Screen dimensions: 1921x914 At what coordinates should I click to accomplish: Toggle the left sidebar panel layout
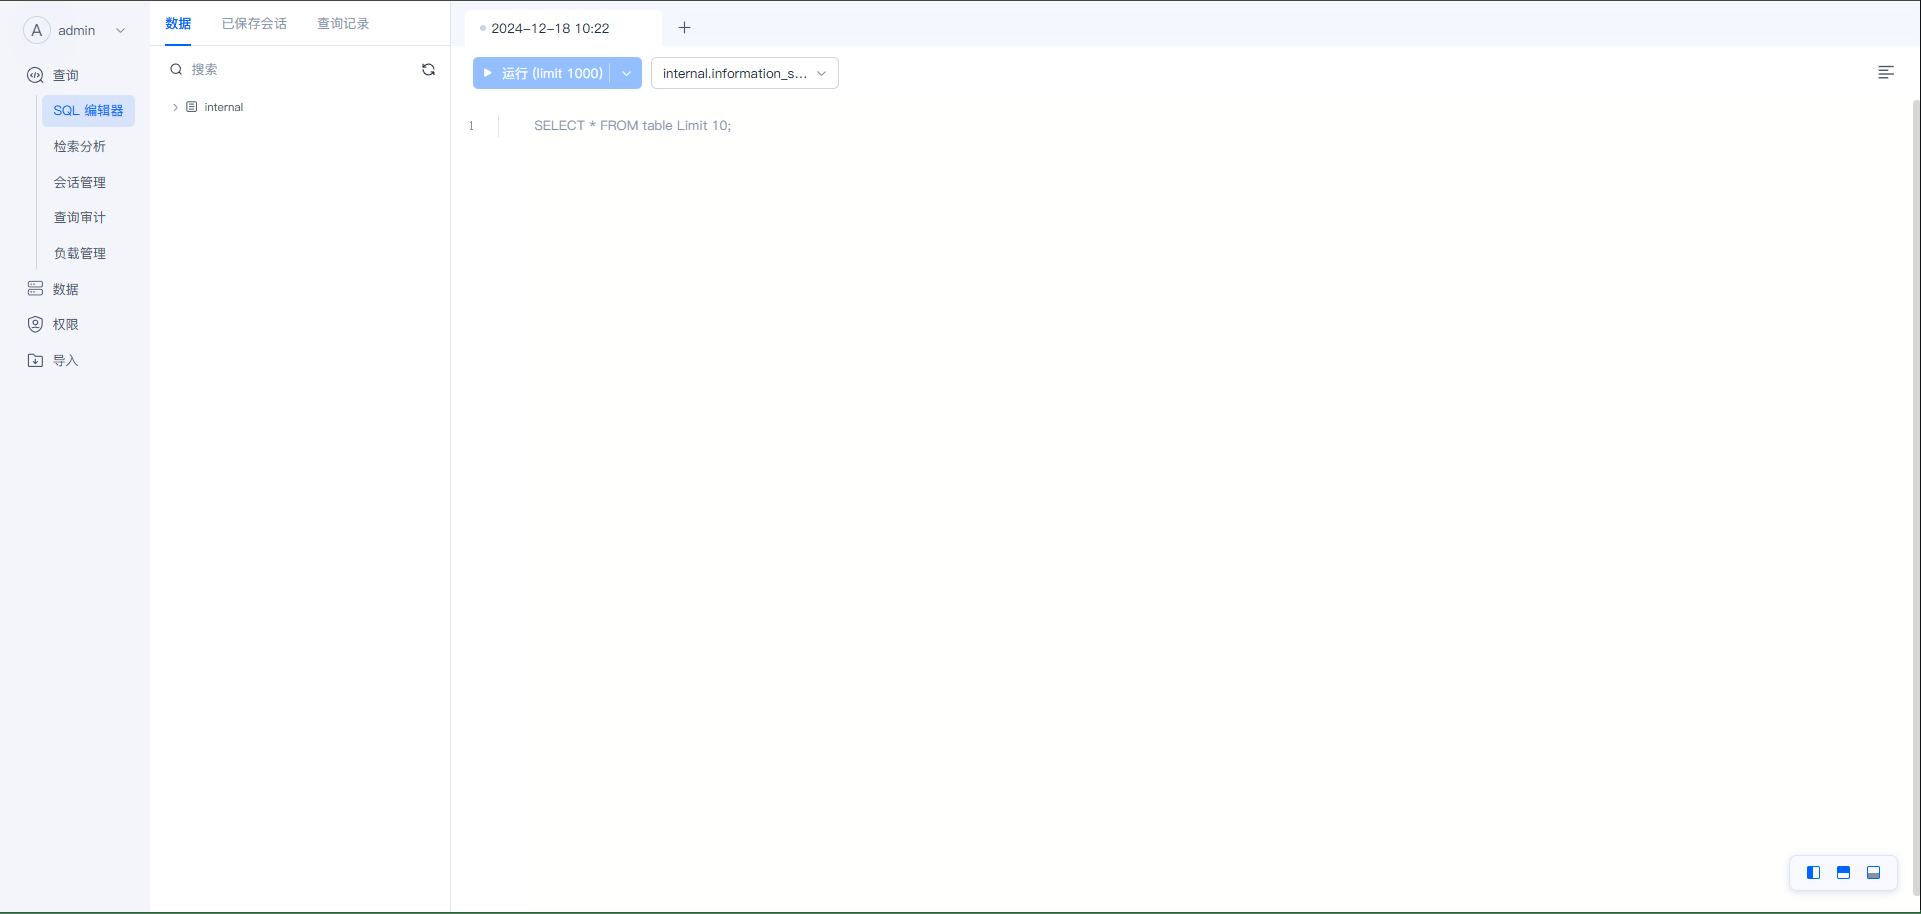pos(1813,873)
